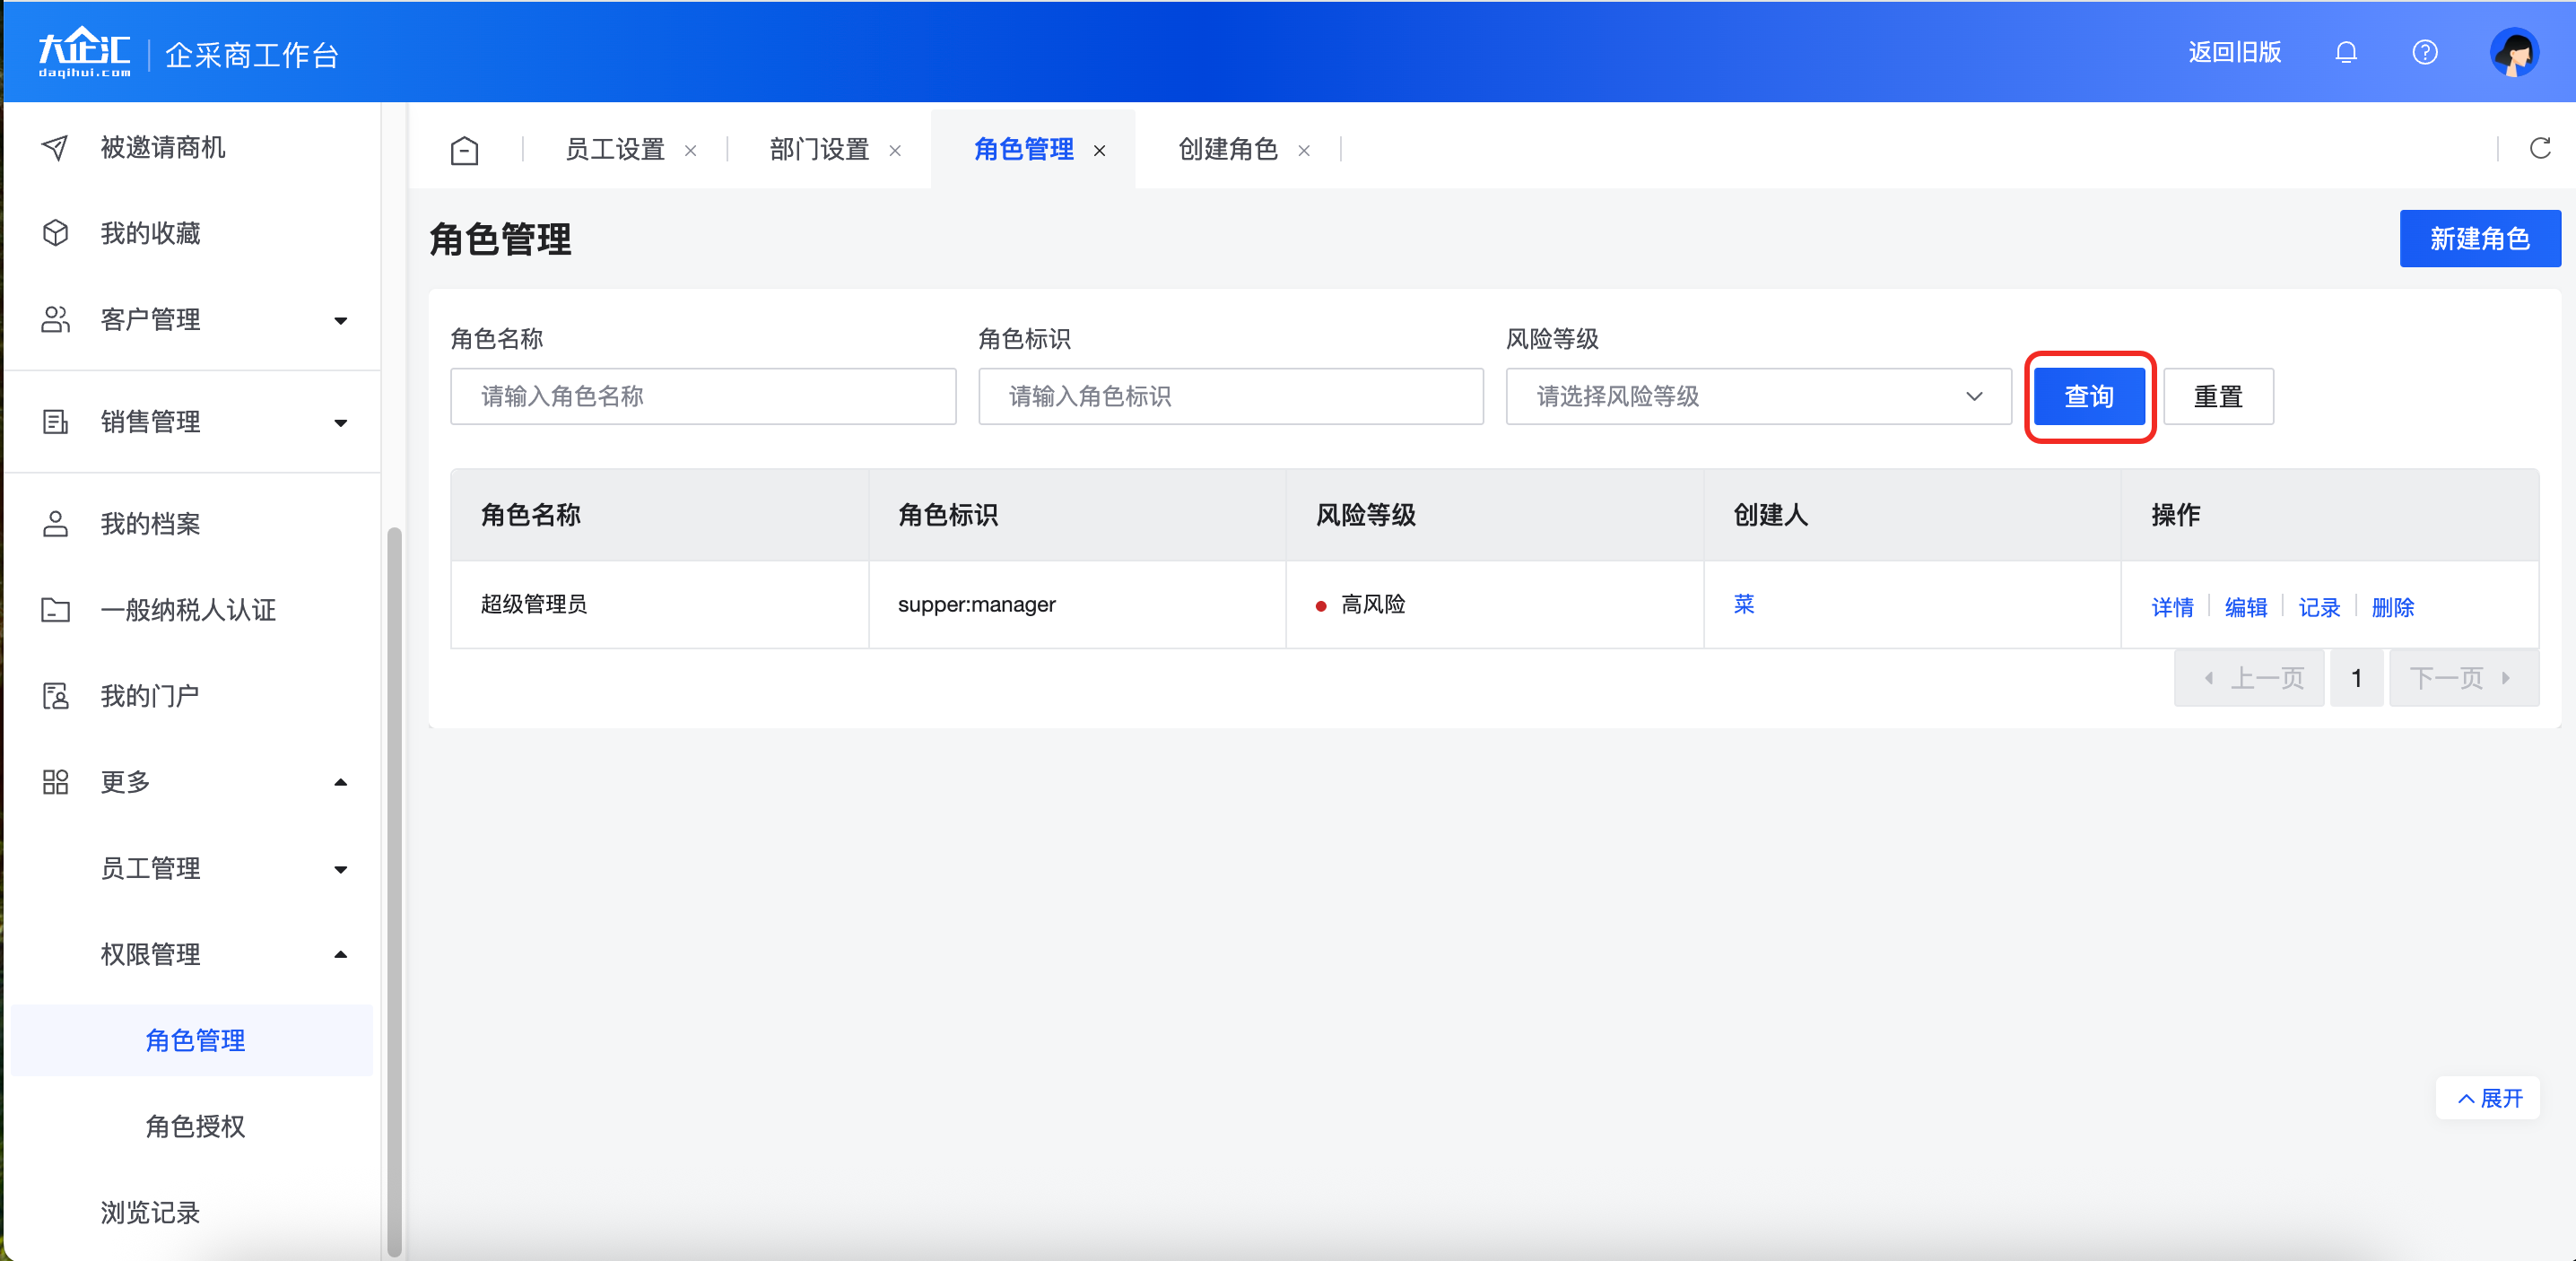Image resolution: width=2576 pixels, height=1261 pixels.
Task: Collapse the 权限管理 submenu
Action: (x=340, y=954)
